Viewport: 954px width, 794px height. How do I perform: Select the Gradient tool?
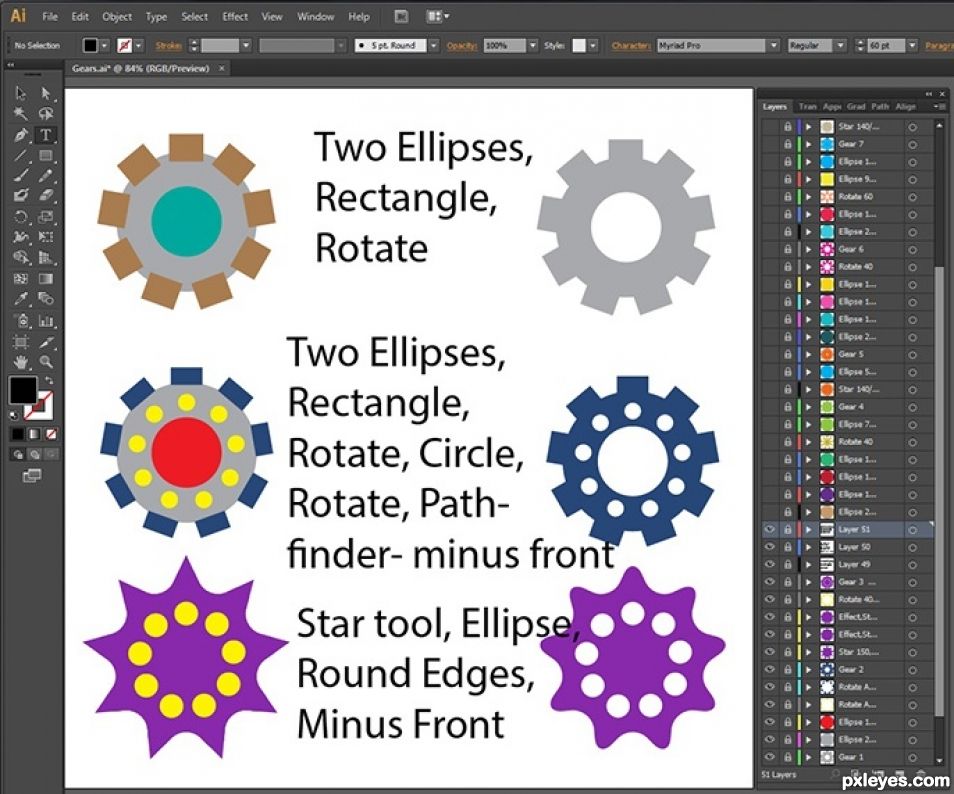coord(46,279)
